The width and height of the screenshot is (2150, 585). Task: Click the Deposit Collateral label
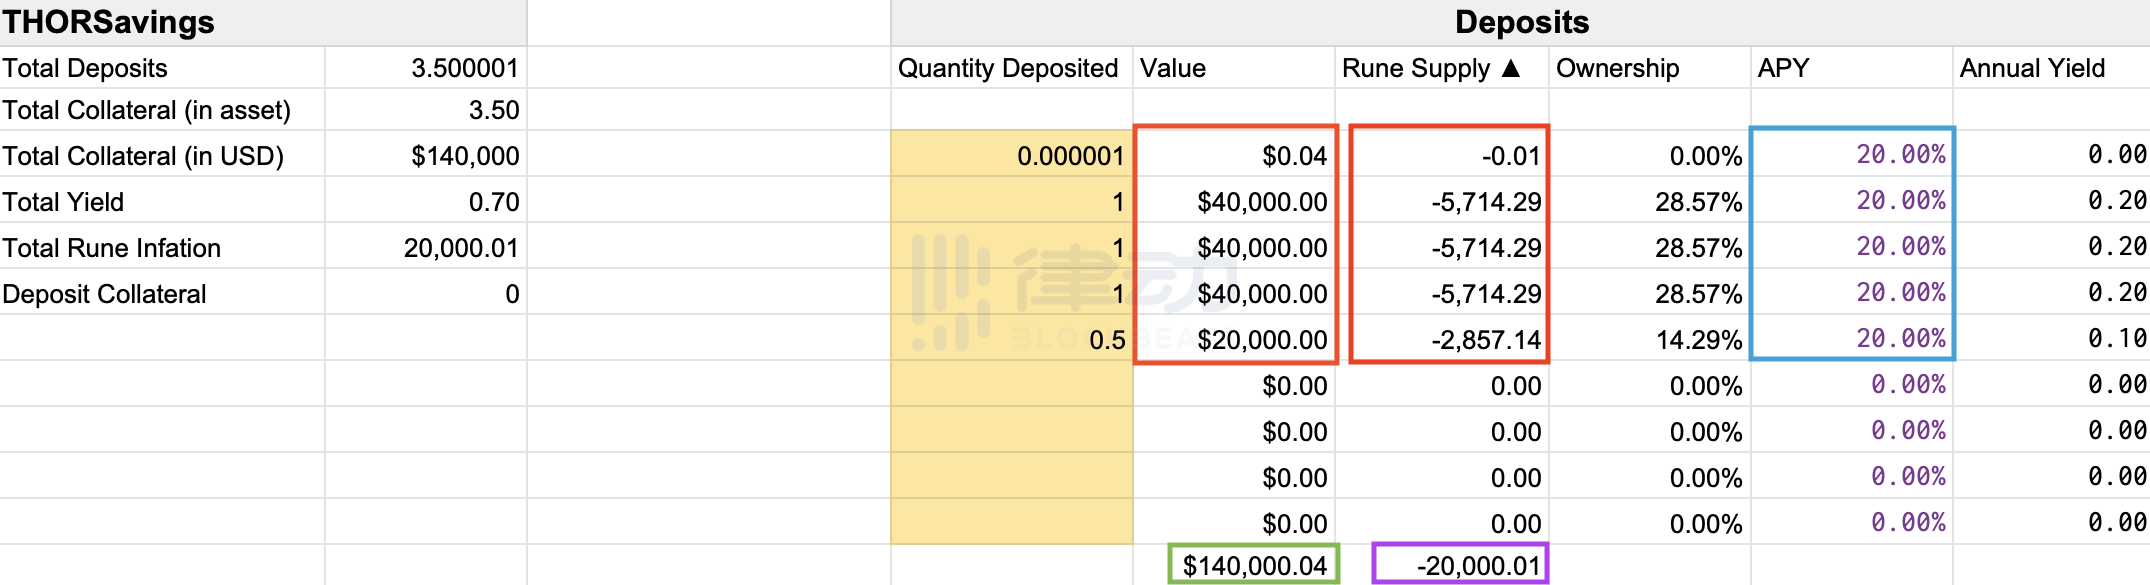pyautogui.click(x=104, y=294)
